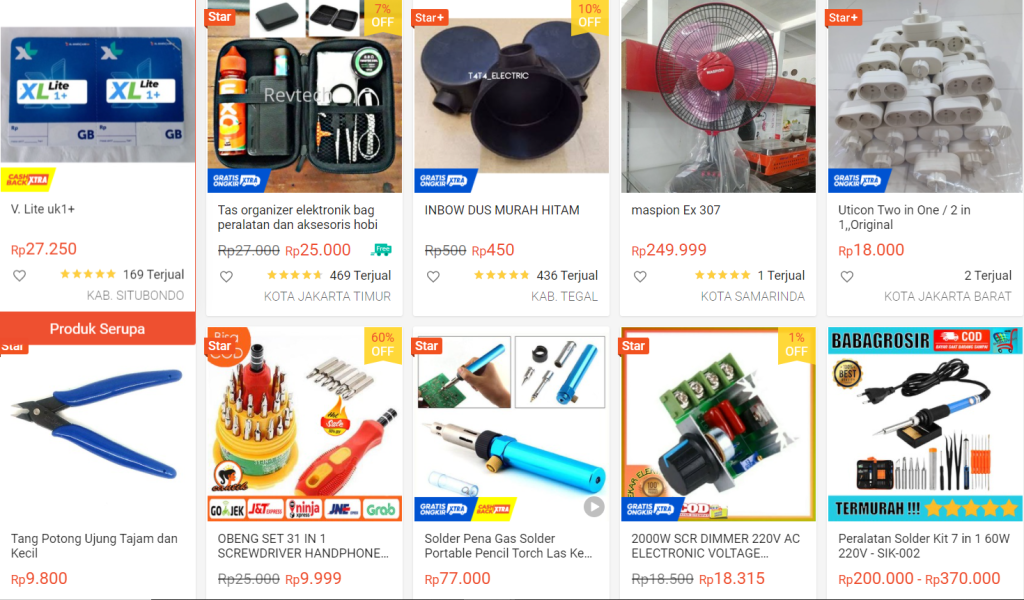This screenshot has height=600, width=1024.
Task: Like the INBOW DUS MURAH HITAM item
Action: [433, 276]
